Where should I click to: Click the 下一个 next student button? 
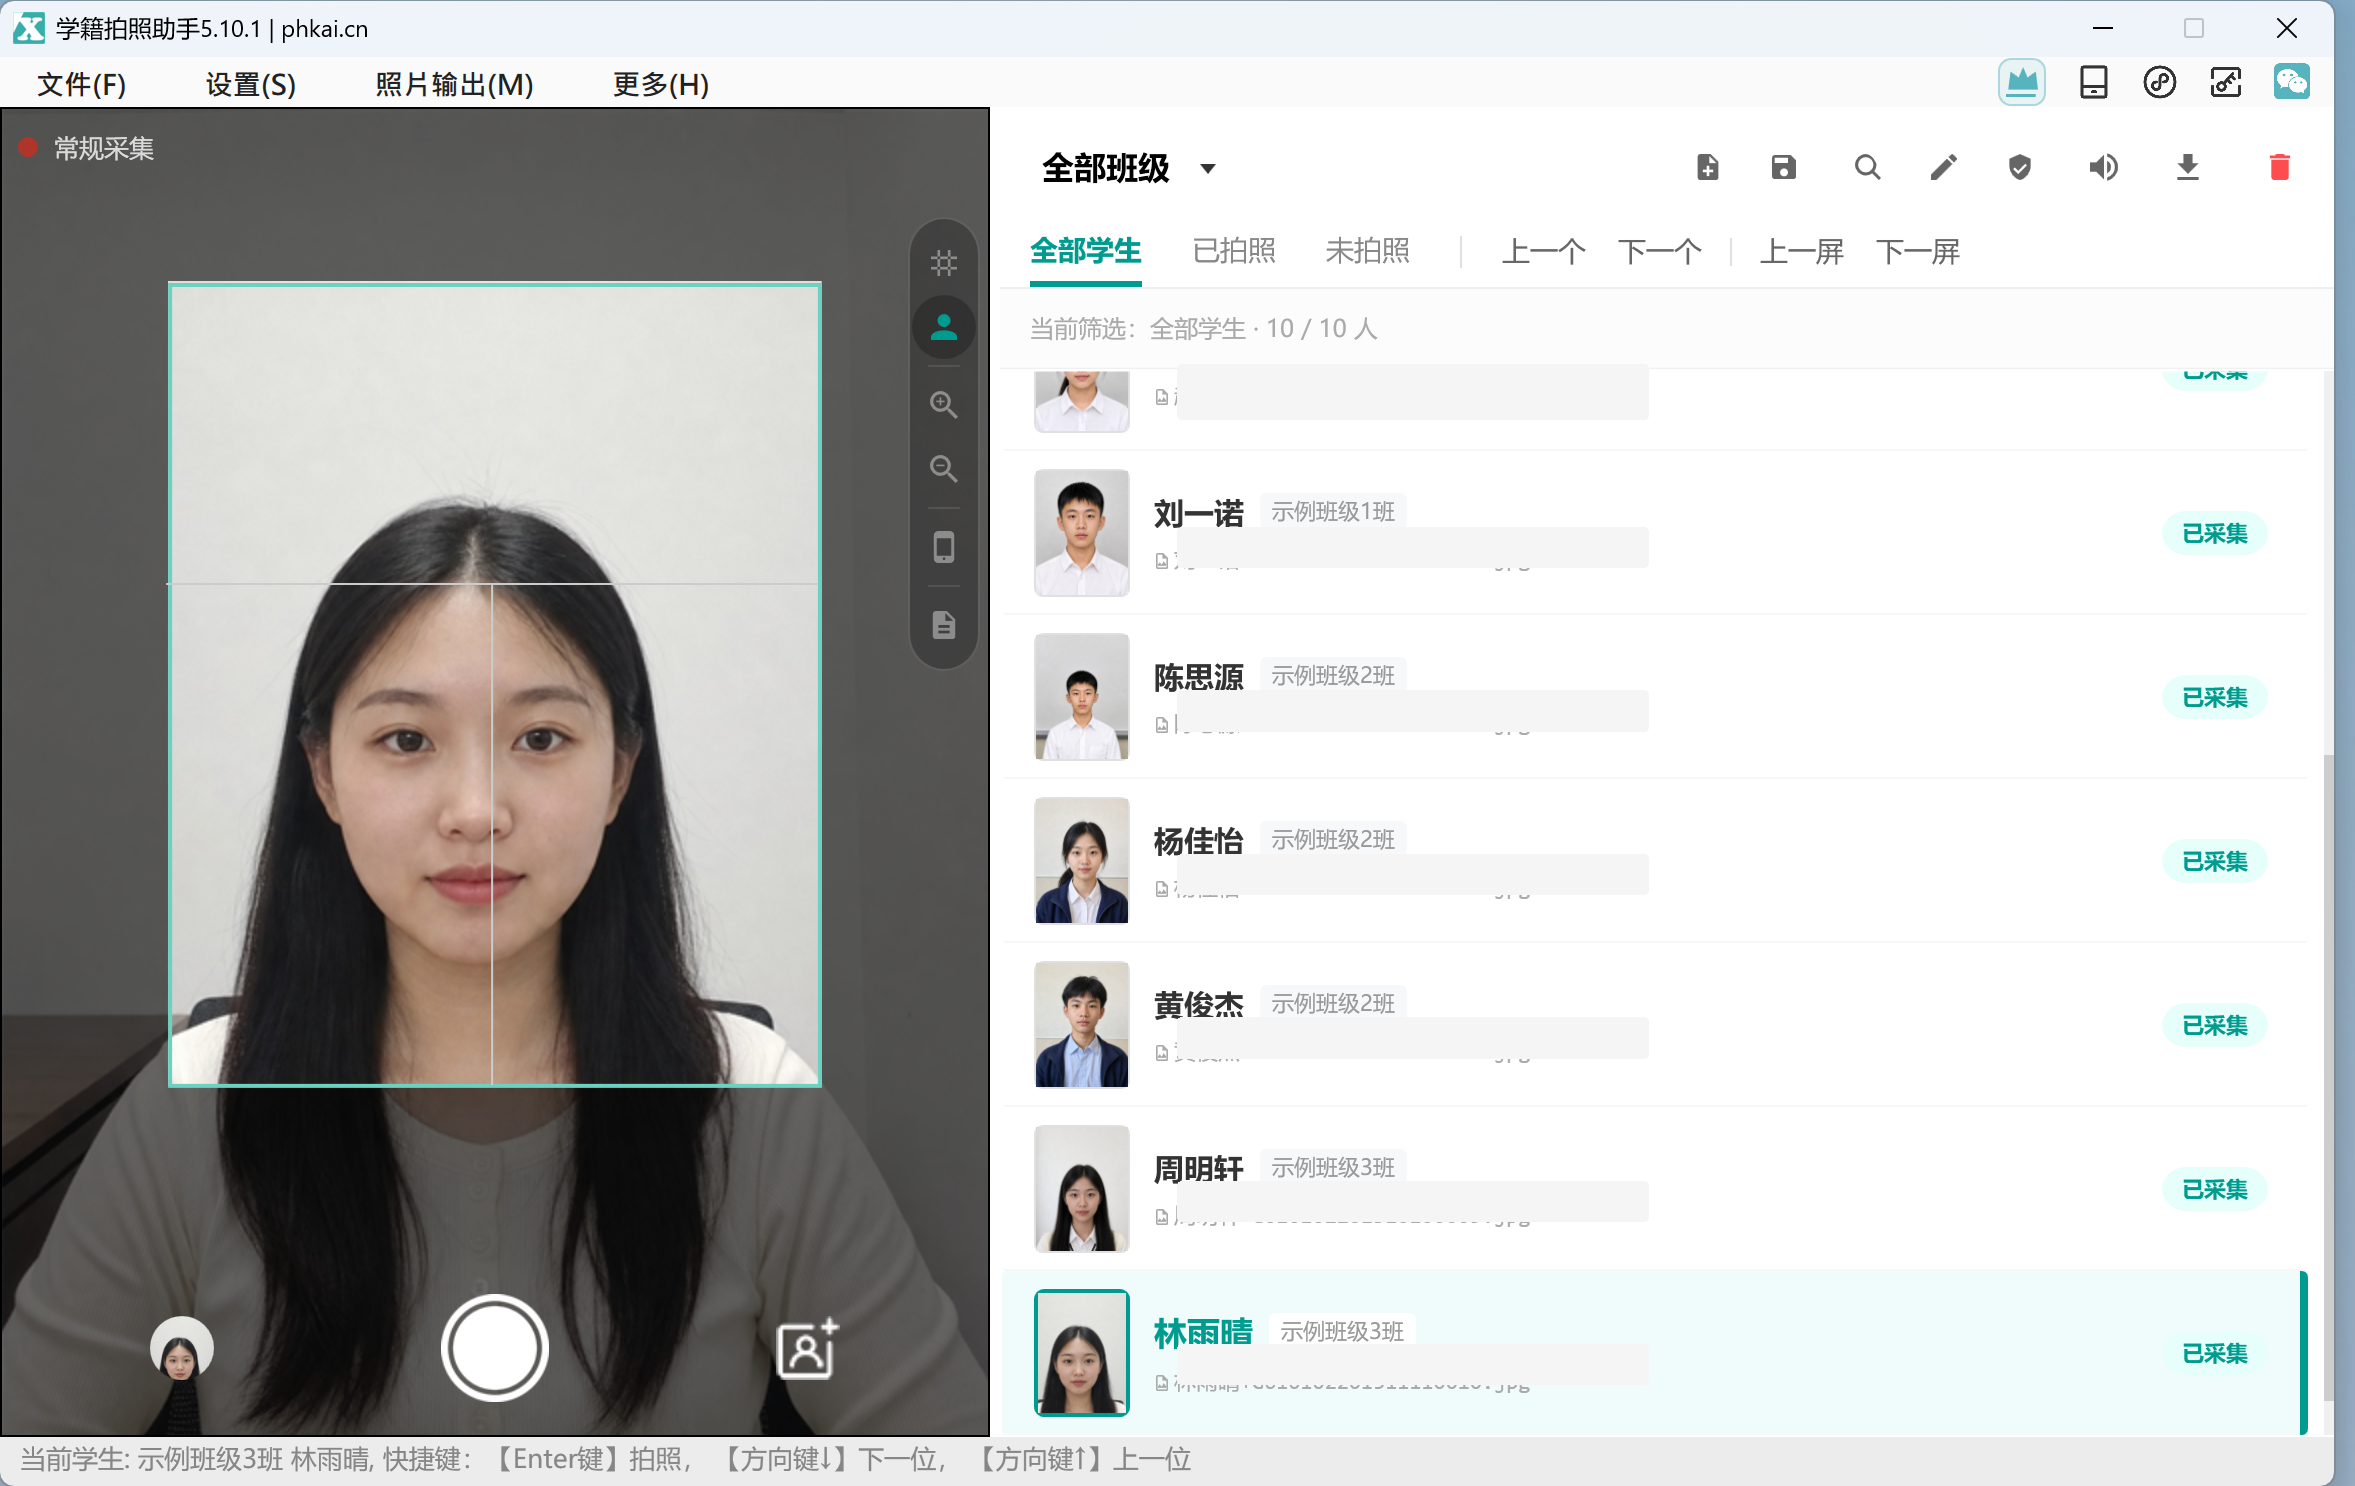1659,251
